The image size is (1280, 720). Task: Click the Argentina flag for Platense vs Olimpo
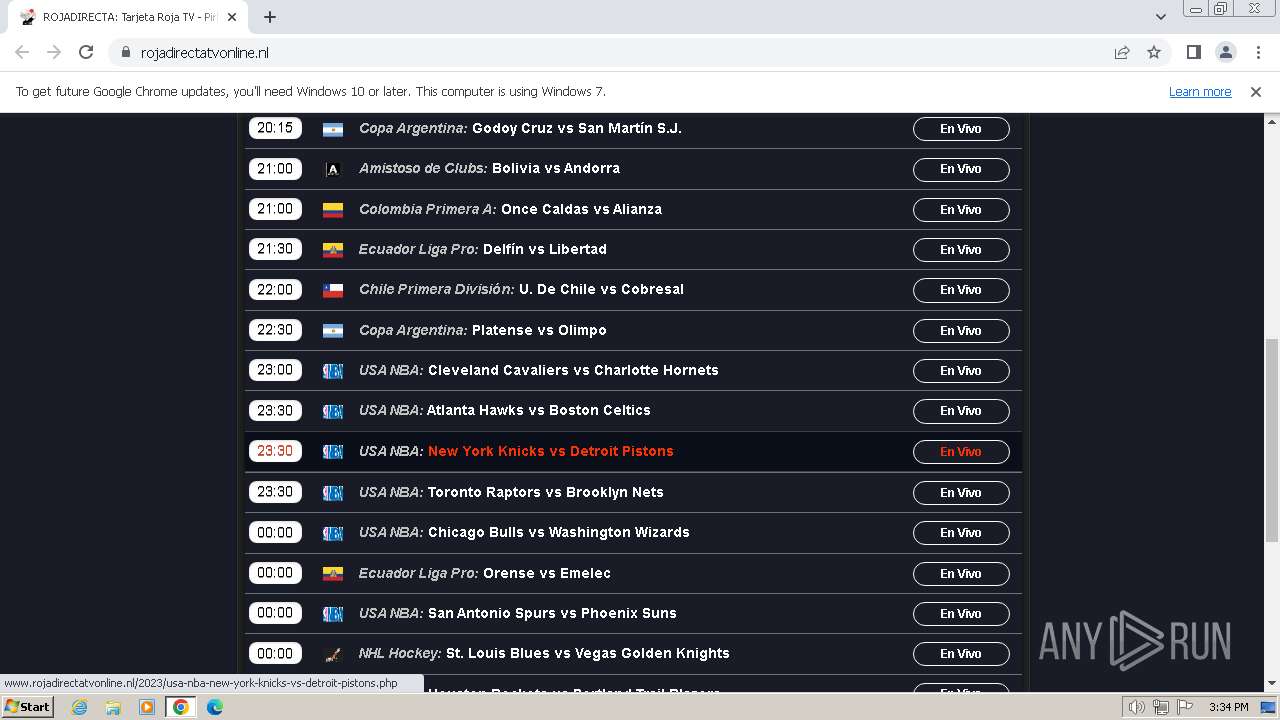tap(333, 331)
